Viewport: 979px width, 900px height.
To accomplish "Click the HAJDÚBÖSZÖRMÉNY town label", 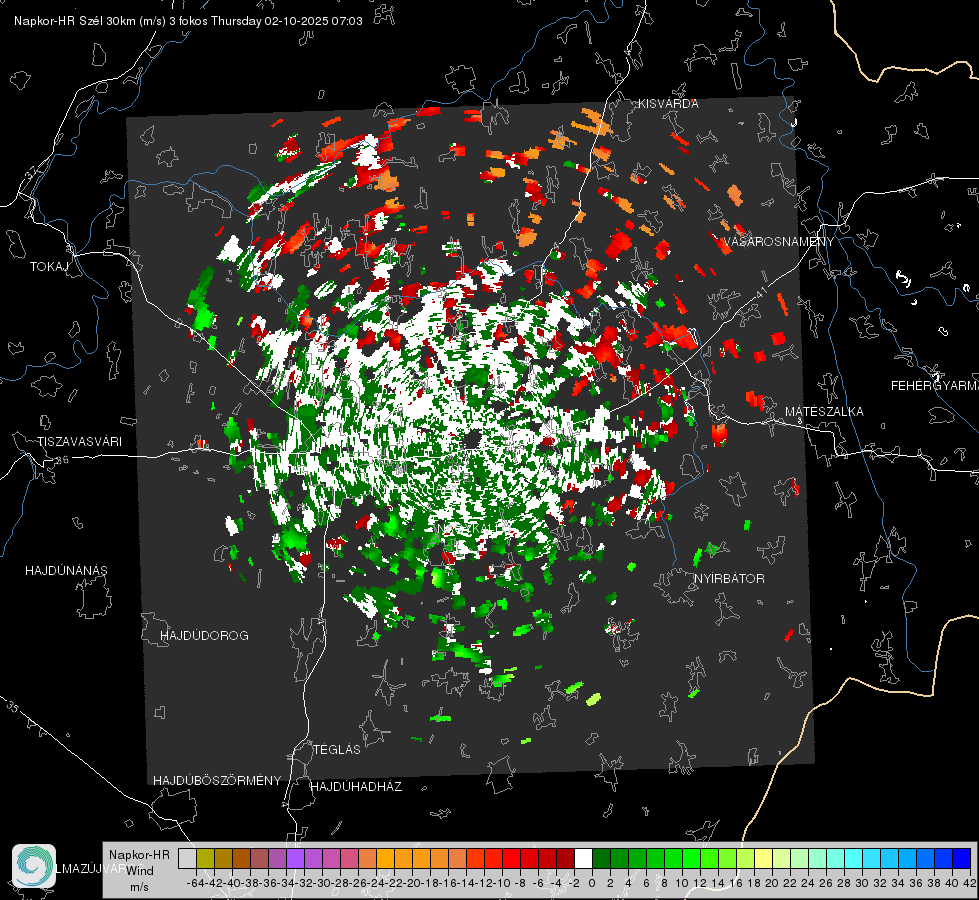I will [217, 781].
